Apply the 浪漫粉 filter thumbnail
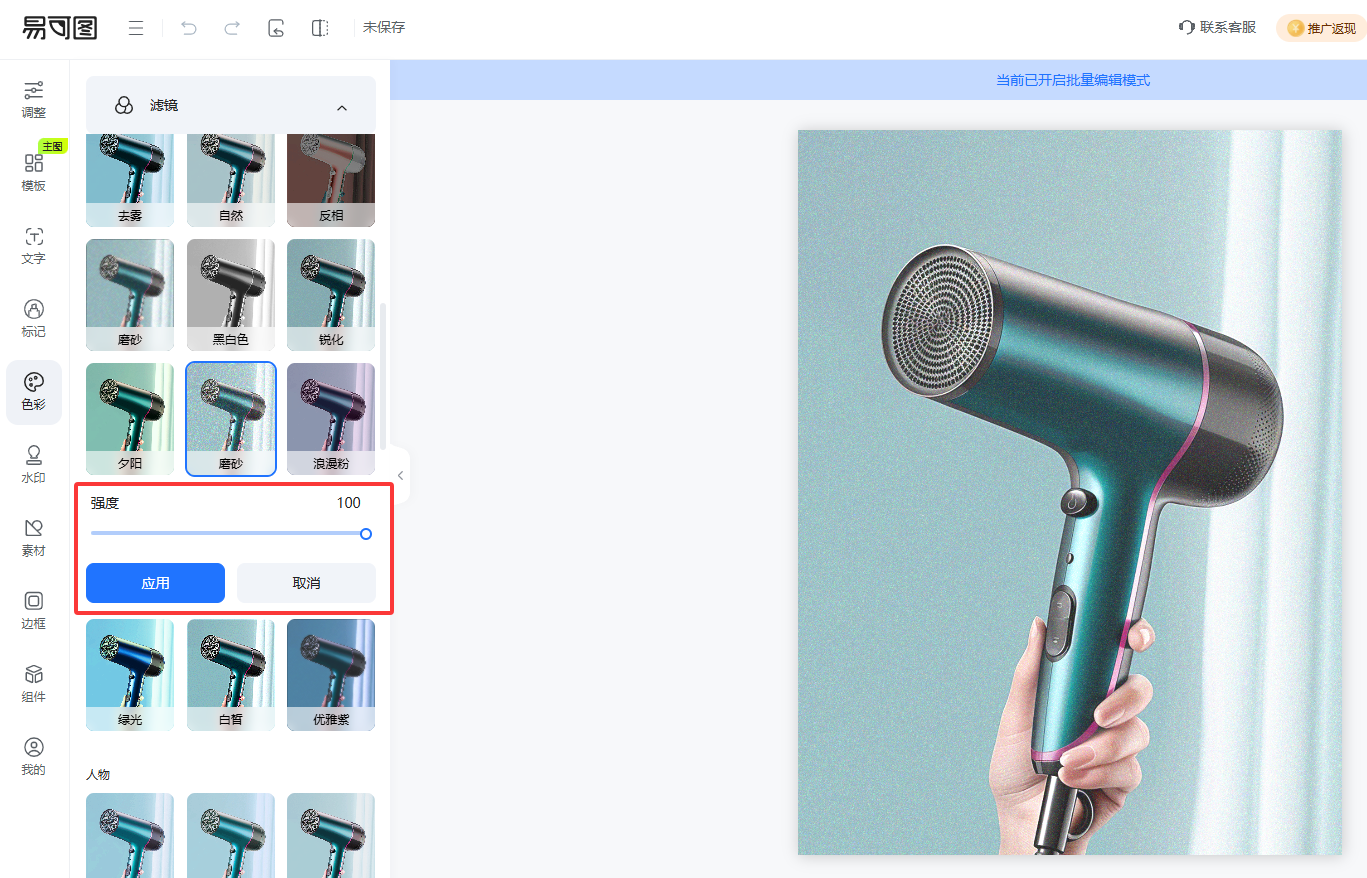 [331, 419]
